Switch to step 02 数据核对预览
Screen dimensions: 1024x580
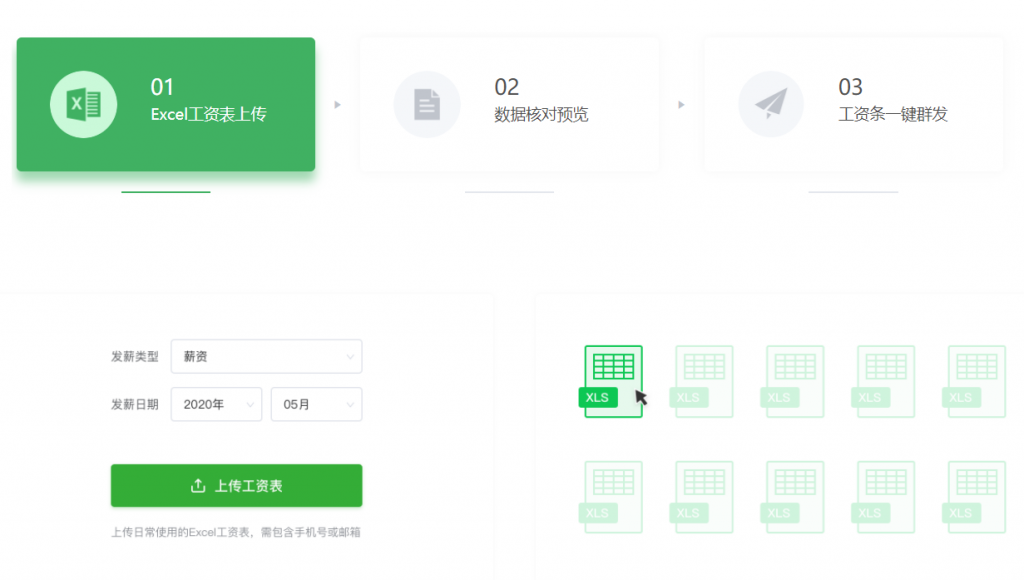tap(509, 104)
